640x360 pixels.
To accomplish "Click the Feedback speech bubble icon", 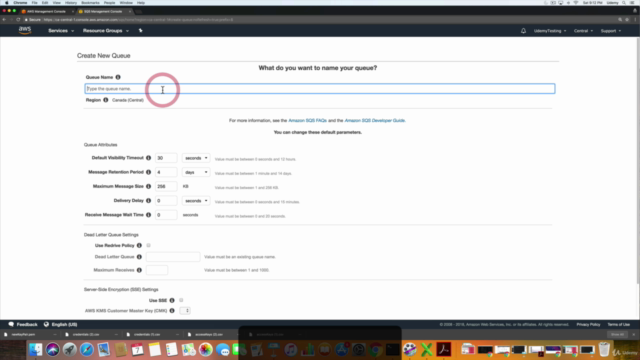I will [11, 324].
